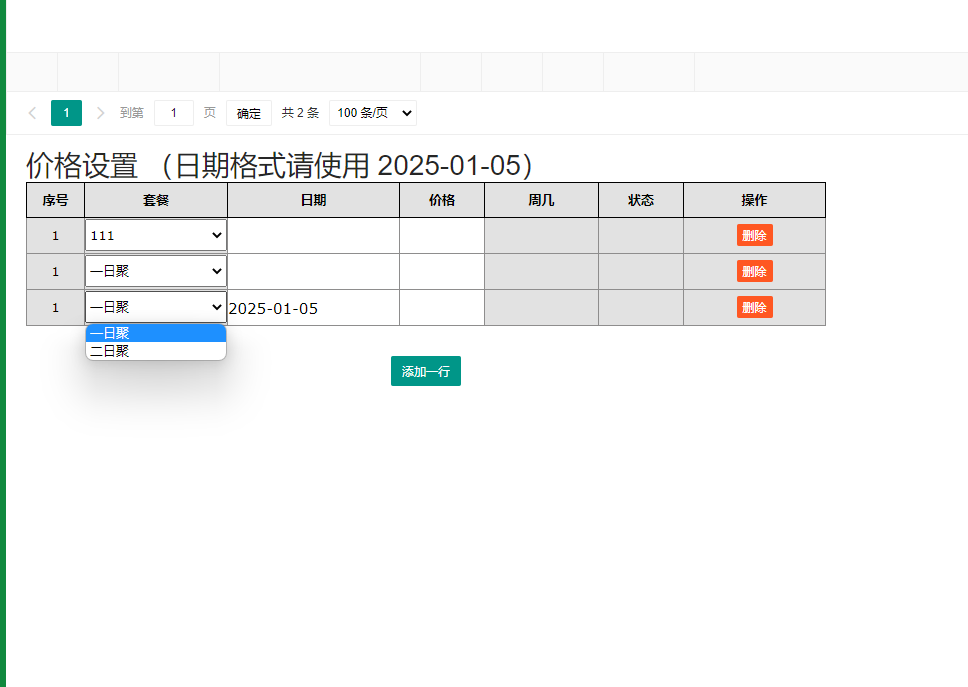Screen dimensions: 968x687
Task: Click the date field containing 2025-01-05
Action: [313, 308]
